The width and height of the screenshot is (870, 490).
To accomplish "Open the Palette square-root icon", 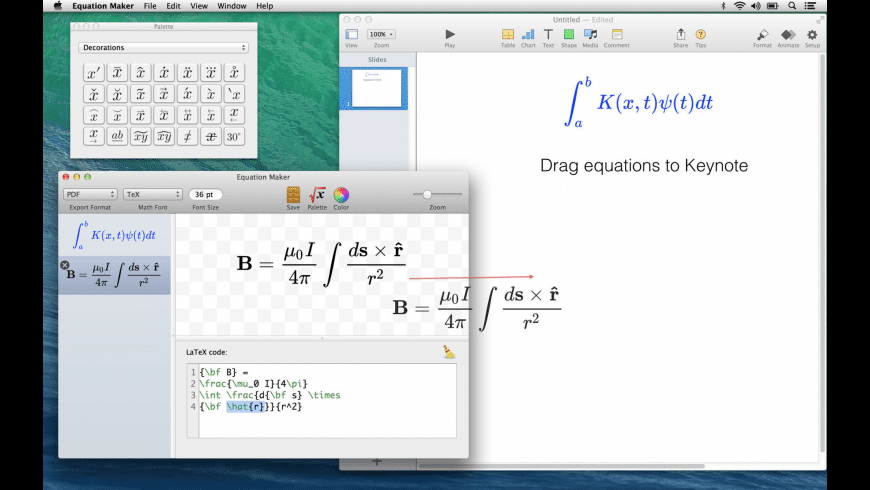I will click(317, 195).
